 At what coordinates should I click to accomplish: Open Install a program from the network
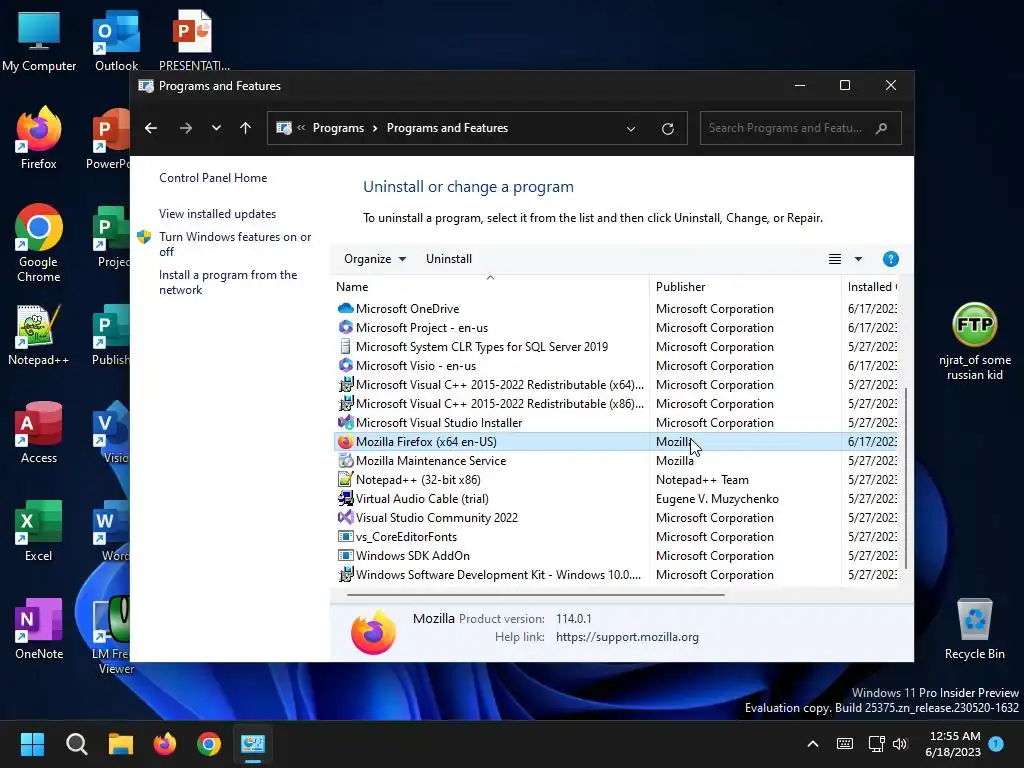coord(228,282)
